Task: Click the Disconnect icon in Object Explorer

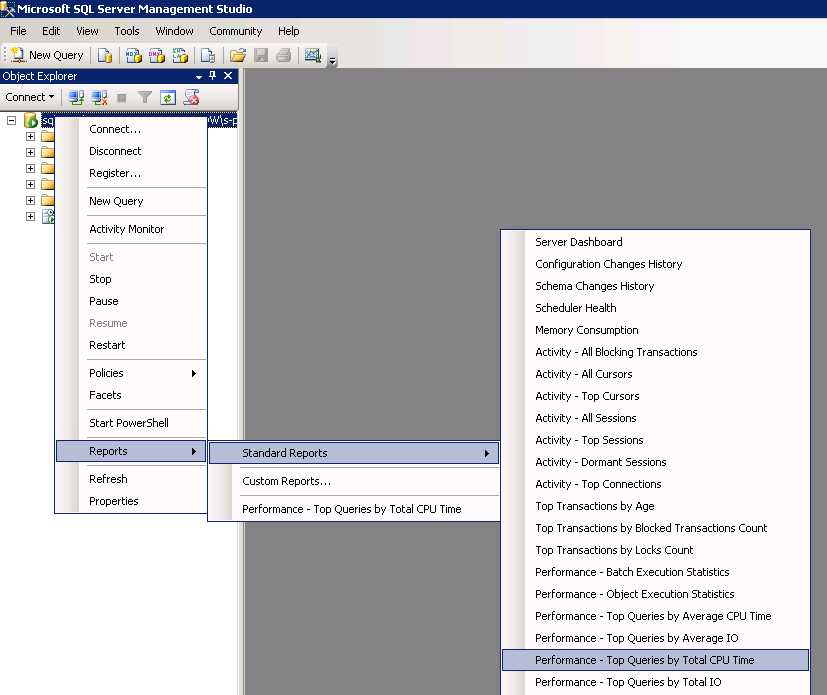Action: pos(100,97)
